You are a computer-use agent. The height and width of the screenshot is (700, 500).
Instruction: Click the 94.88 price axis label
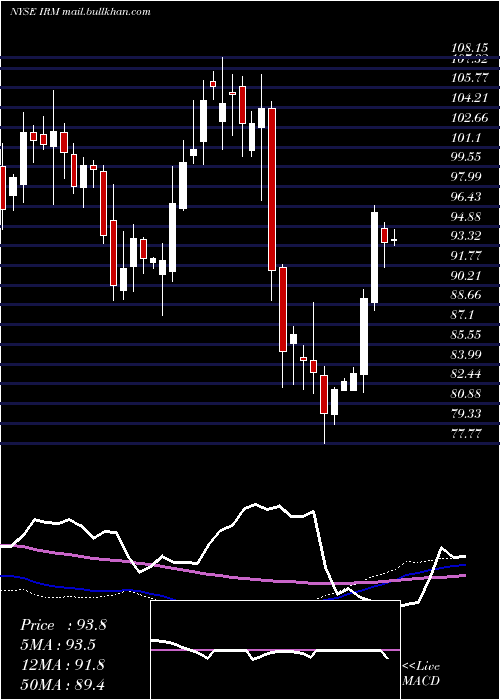click(x=467, y=217)
